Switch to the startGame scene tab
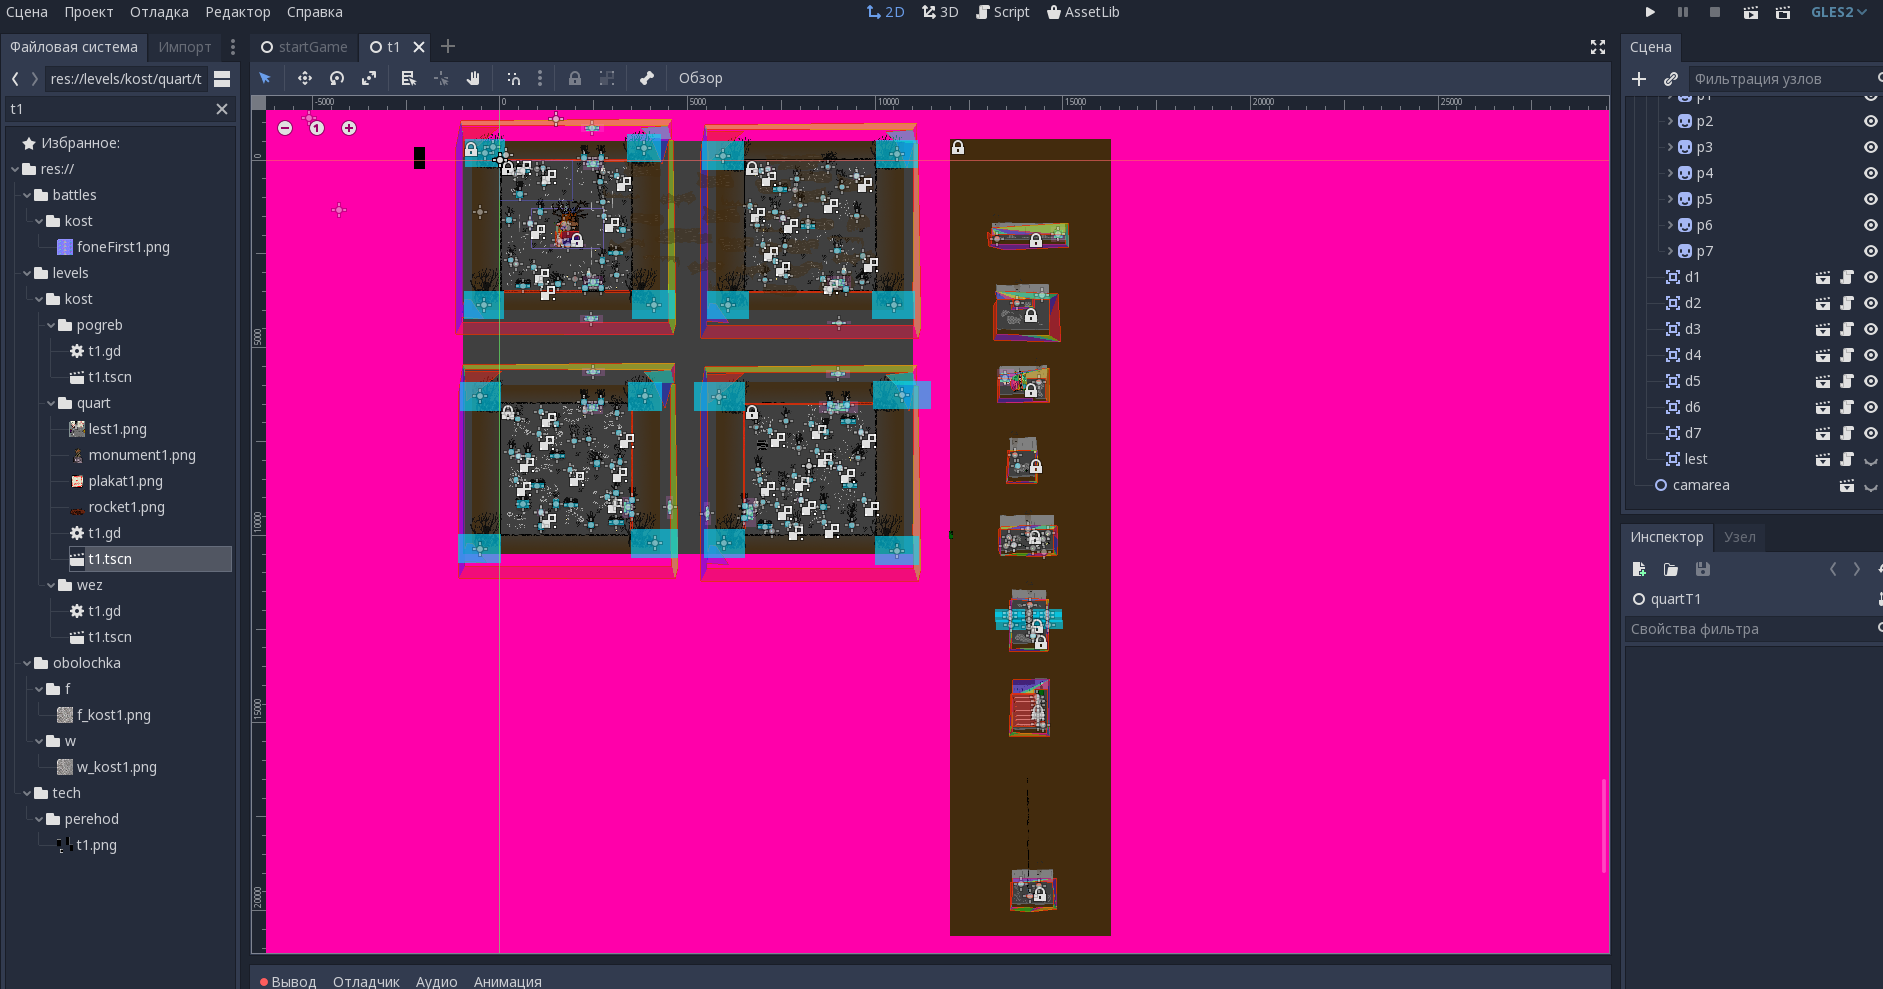Screen dimensions: 1883x989 (x=304, y=47)
